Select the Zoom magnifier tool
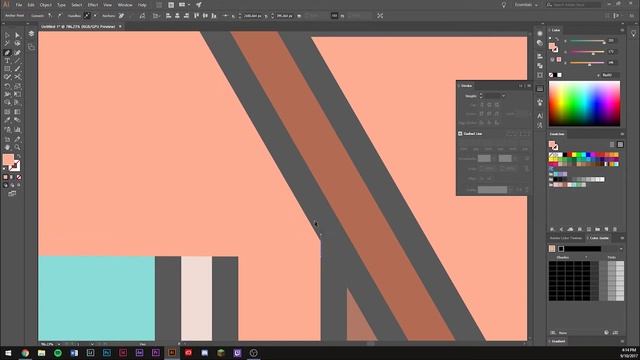The width and height of the screenshot is (640, 360). point(18,147)
